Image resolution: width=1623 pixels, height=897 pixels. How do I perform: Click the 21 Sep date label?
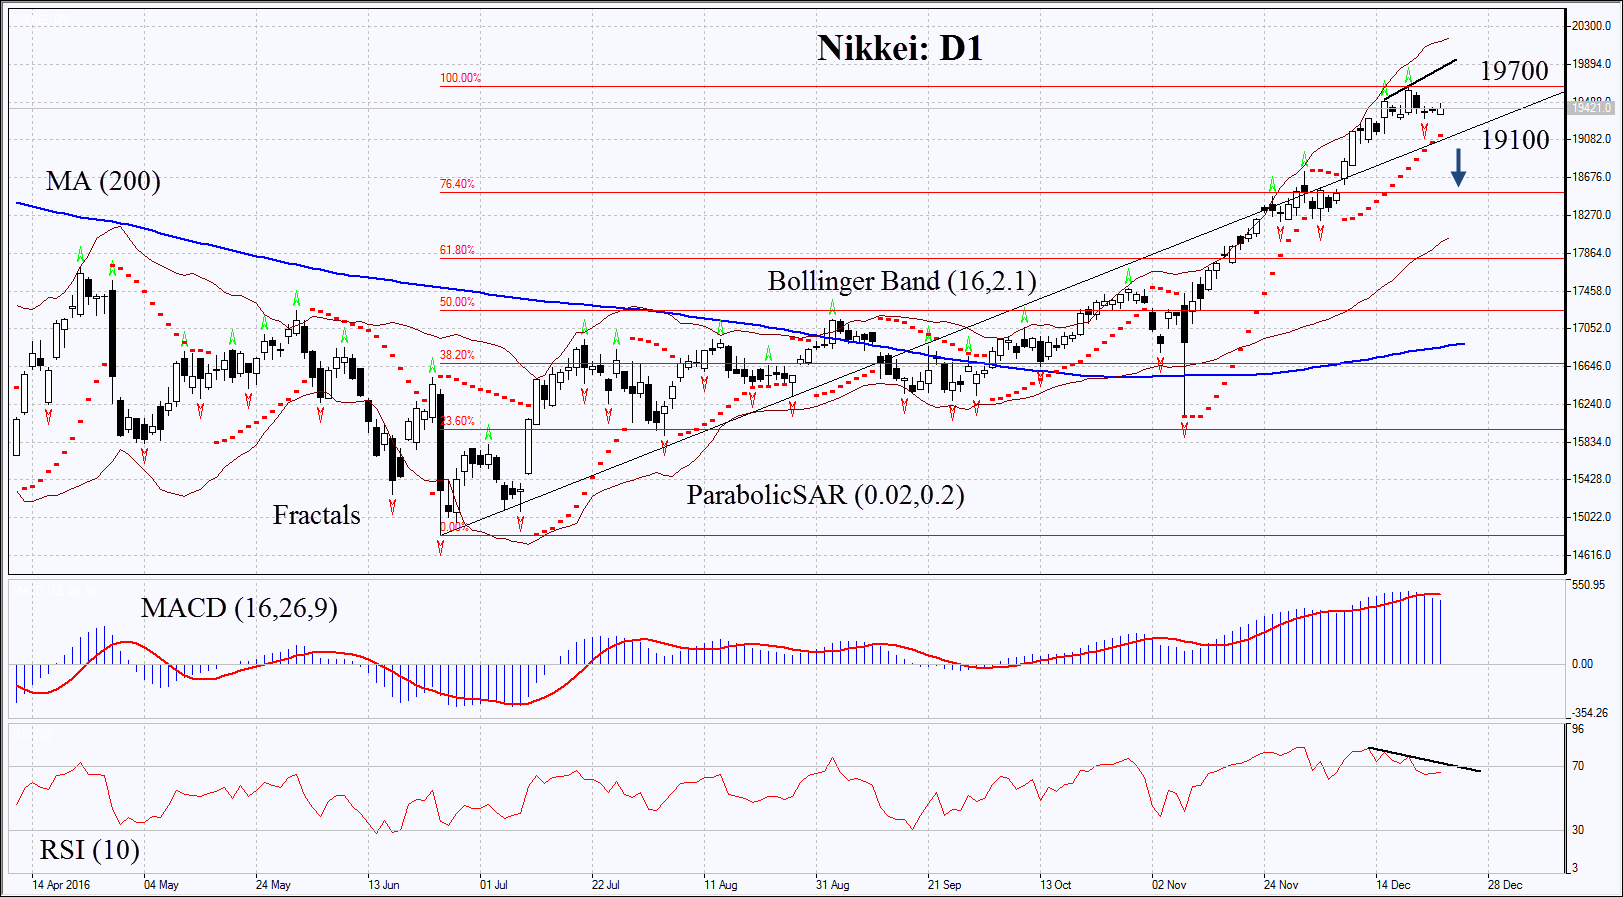click(945, 885)
